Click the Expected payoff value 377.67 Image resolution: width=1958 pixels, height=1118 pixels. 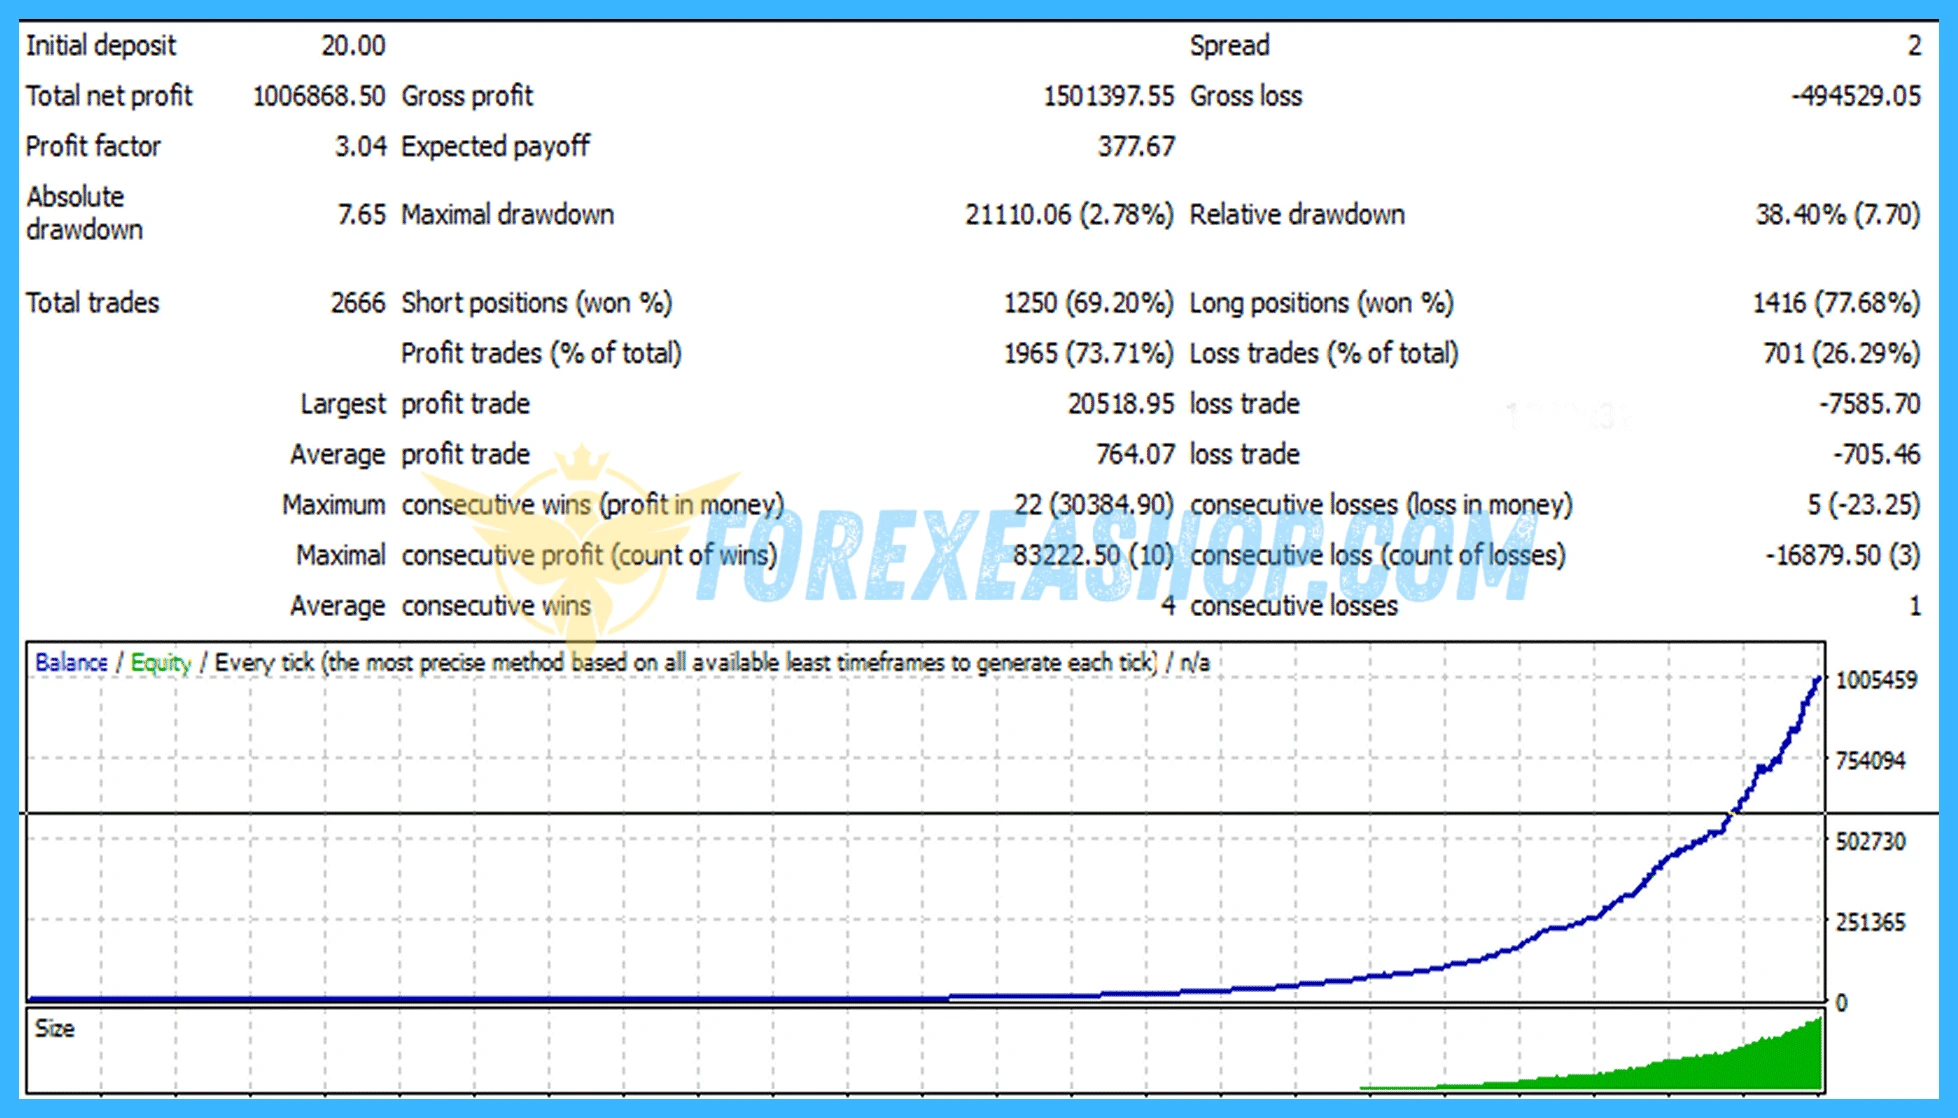(1136, 147)
